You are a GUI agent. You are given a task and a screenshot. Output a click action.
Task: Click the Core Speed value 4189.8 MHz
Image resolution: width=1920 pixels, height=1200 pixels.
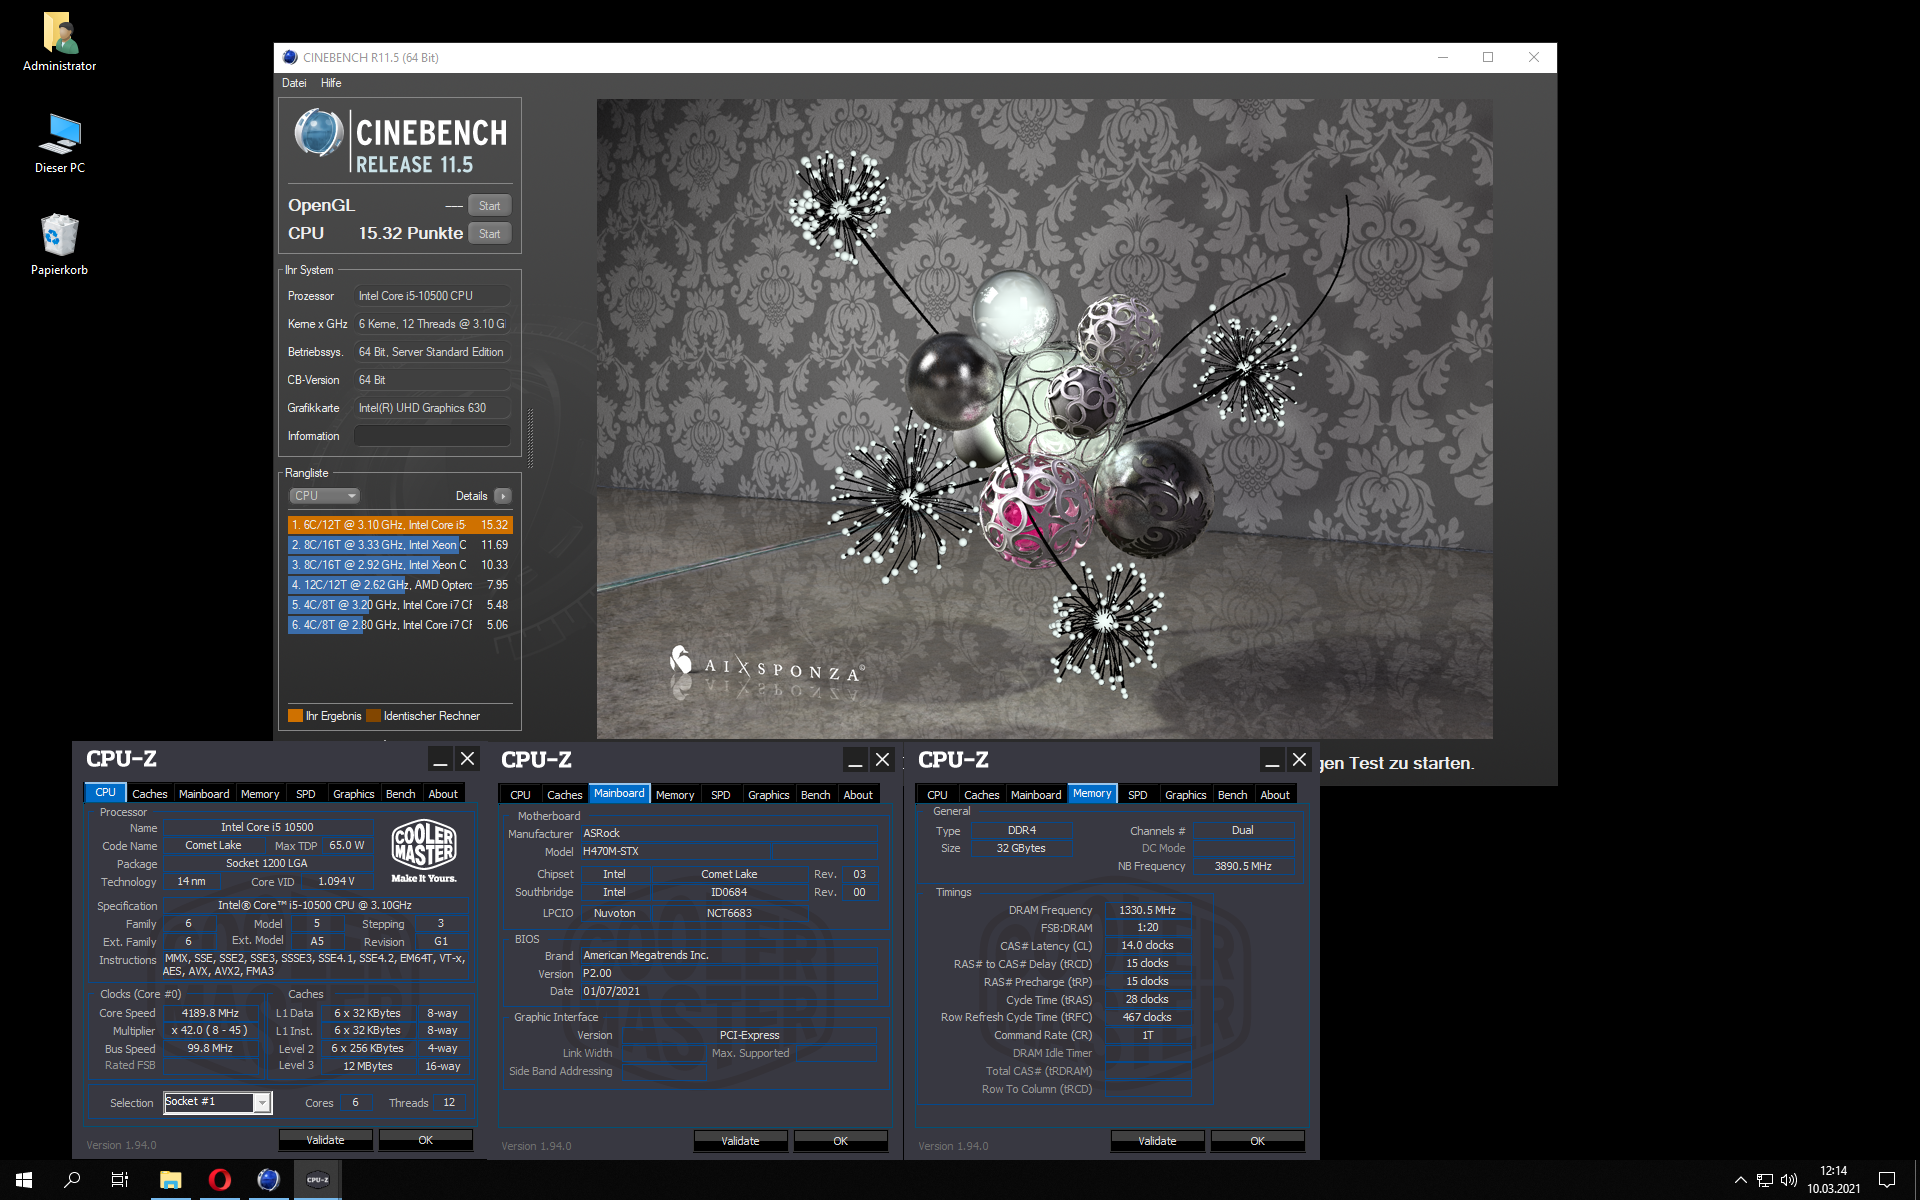point(210,1013)
